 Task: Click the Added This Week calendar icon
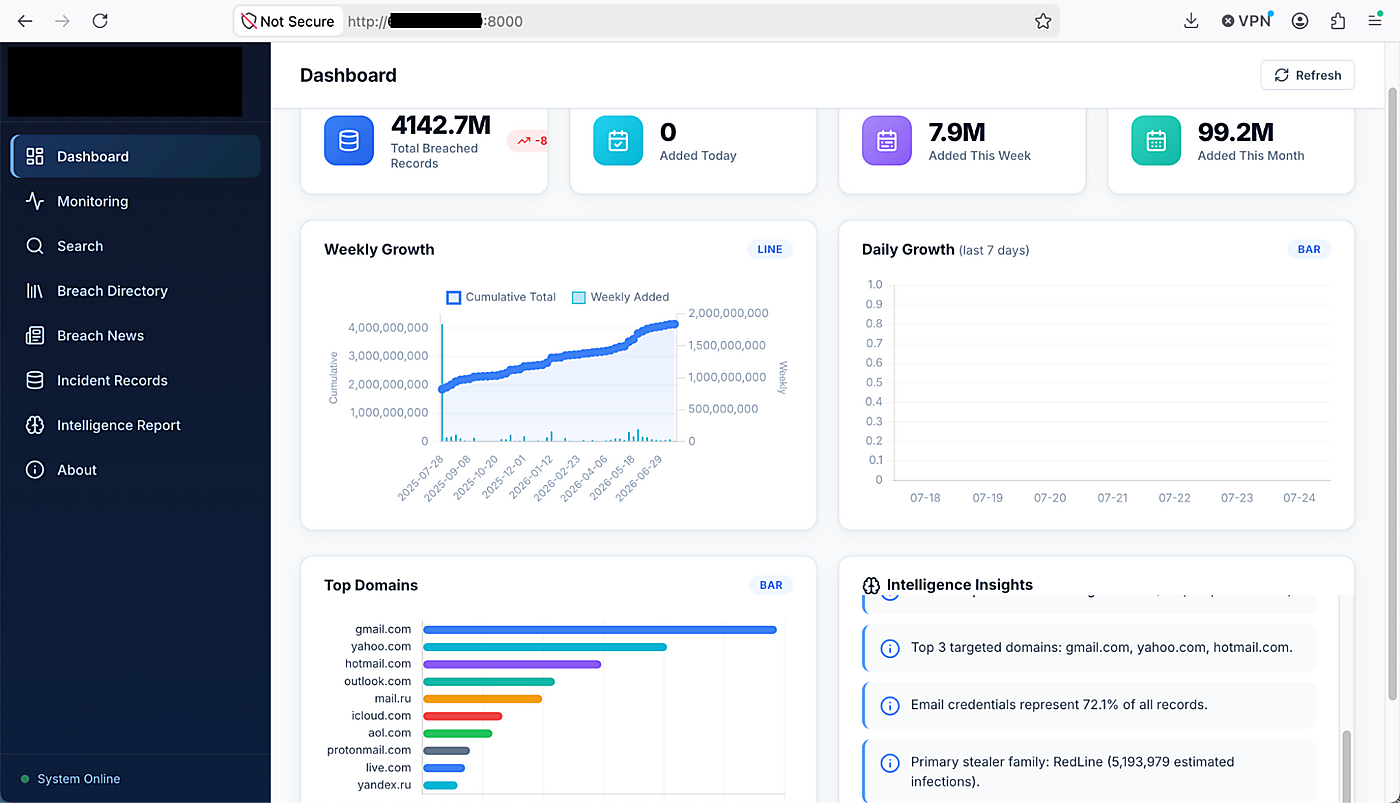pyautogui.click(x=887, y=141)
